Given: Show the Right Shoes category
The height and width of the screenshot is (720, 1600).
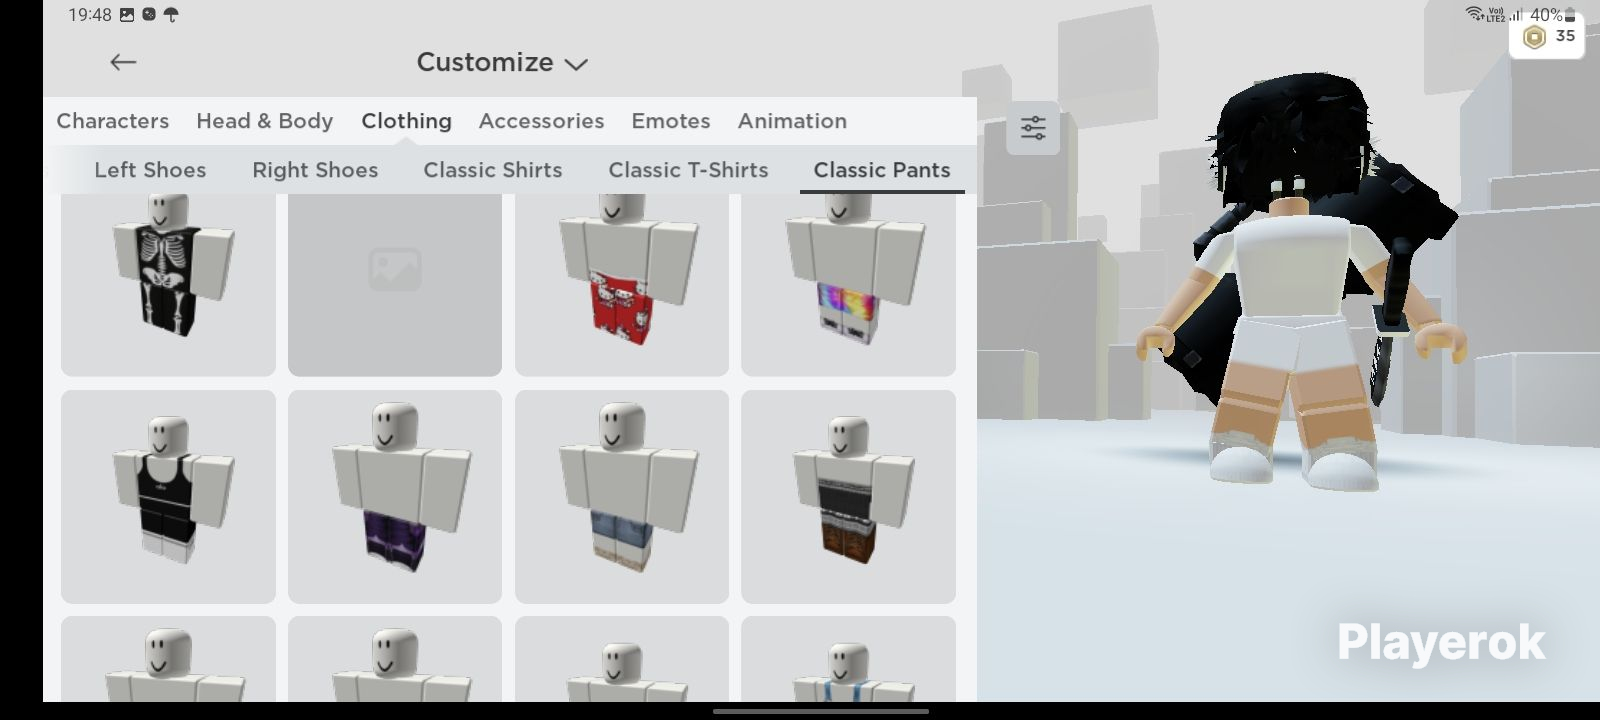Looking at the screenshot, I should point(315,170).
